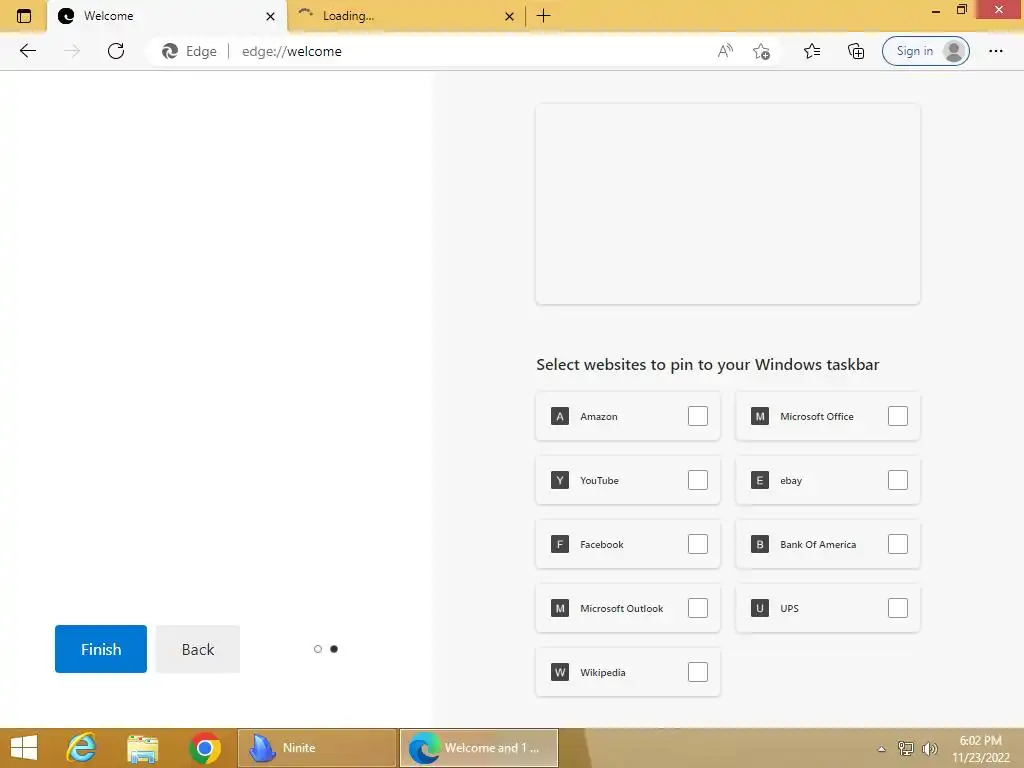Reload the page with the refresh icon
The image size is (1024, 768).
pyautogui.click(x=116, y=51)
